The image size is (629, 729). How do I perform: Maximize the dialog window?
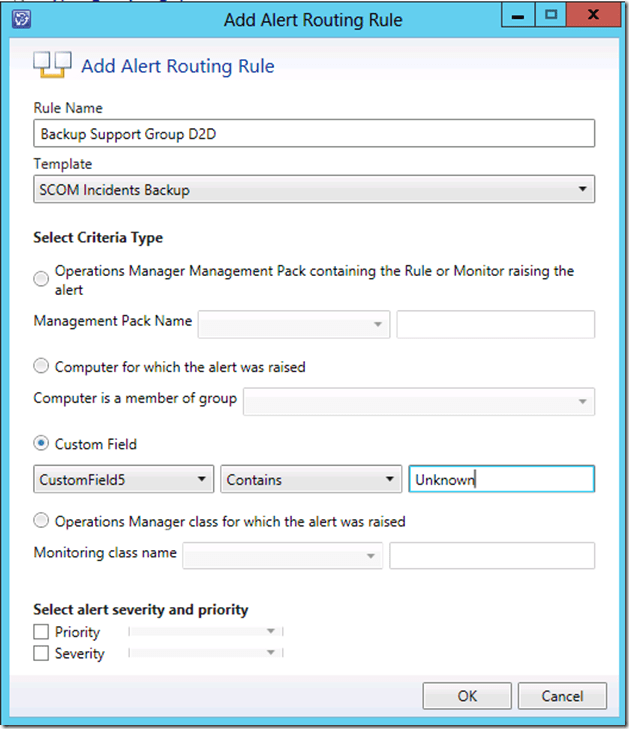point(551,16)
